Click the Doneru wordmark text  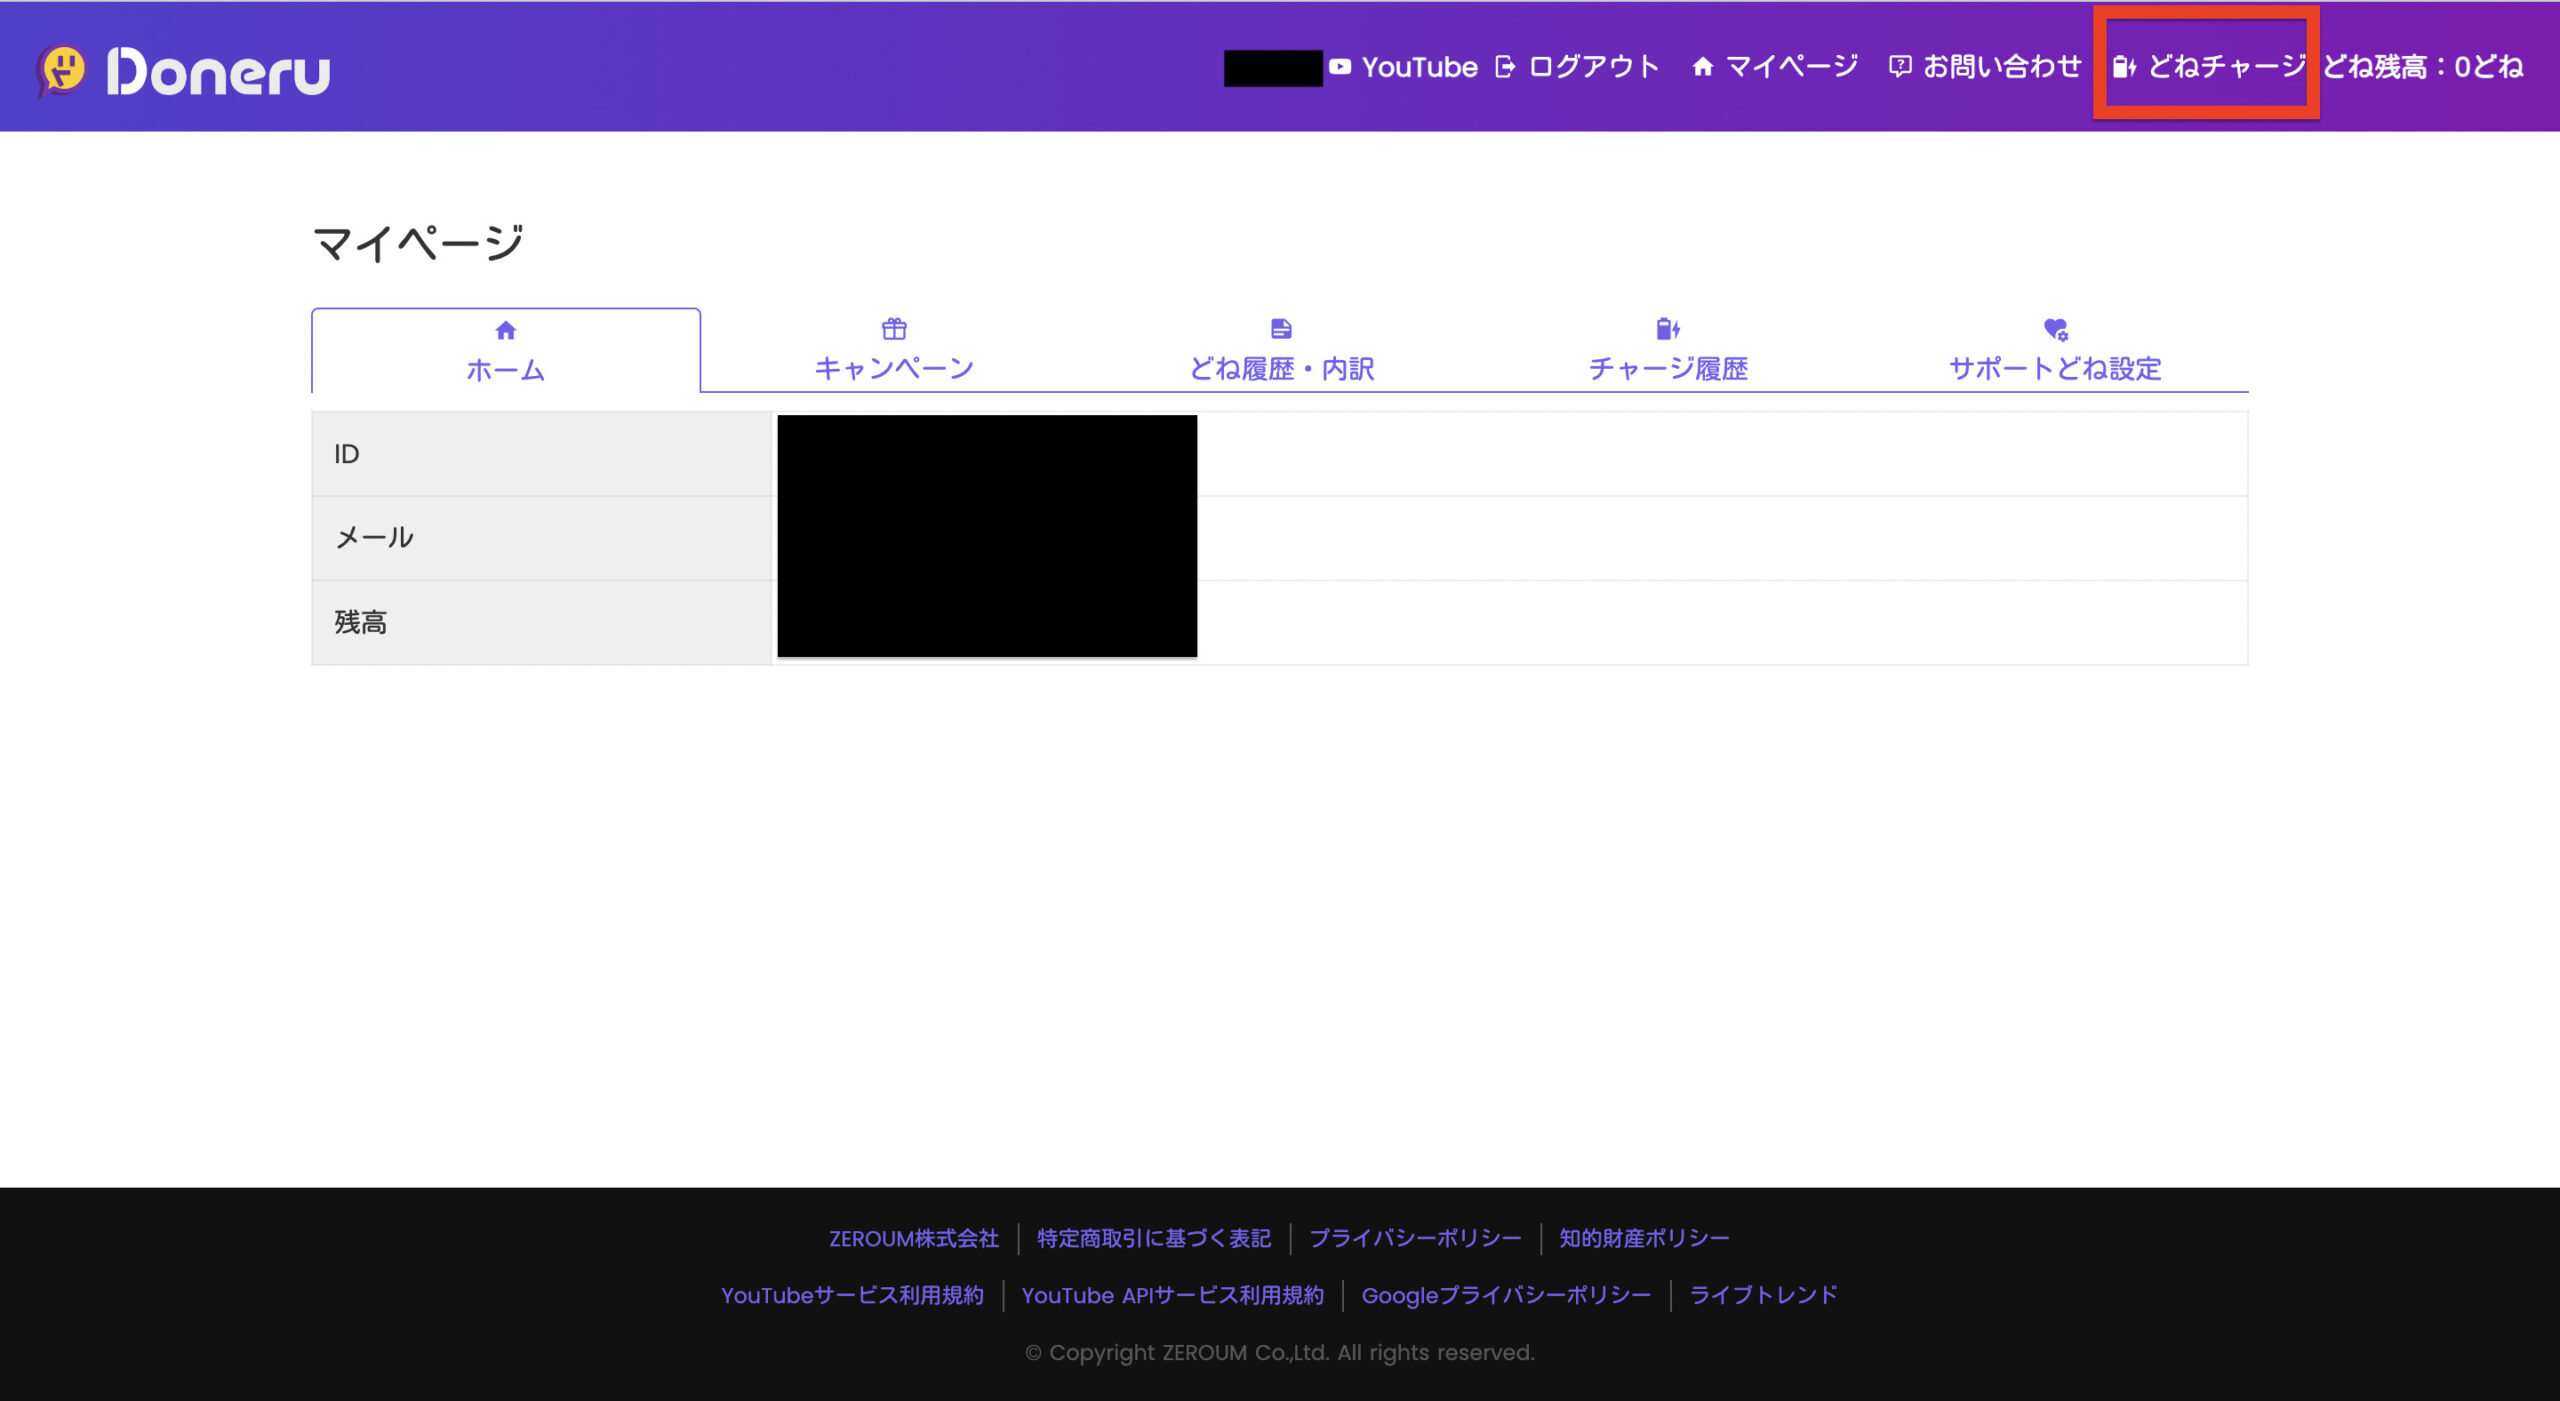click(218, 72)
